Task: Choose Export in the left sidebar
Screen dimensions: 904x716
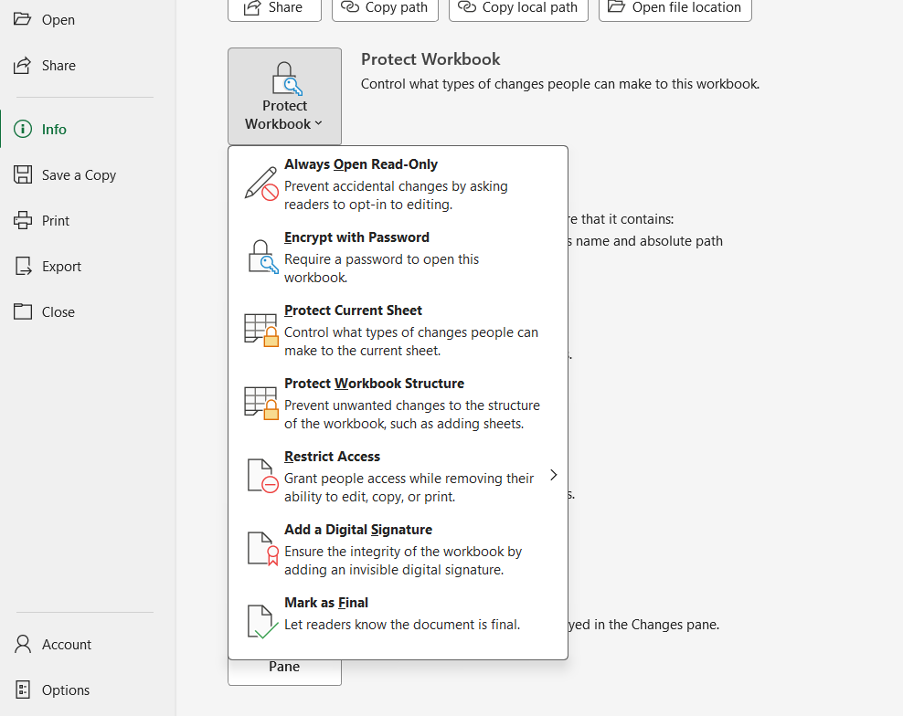Action: click(x=61, y=266)
